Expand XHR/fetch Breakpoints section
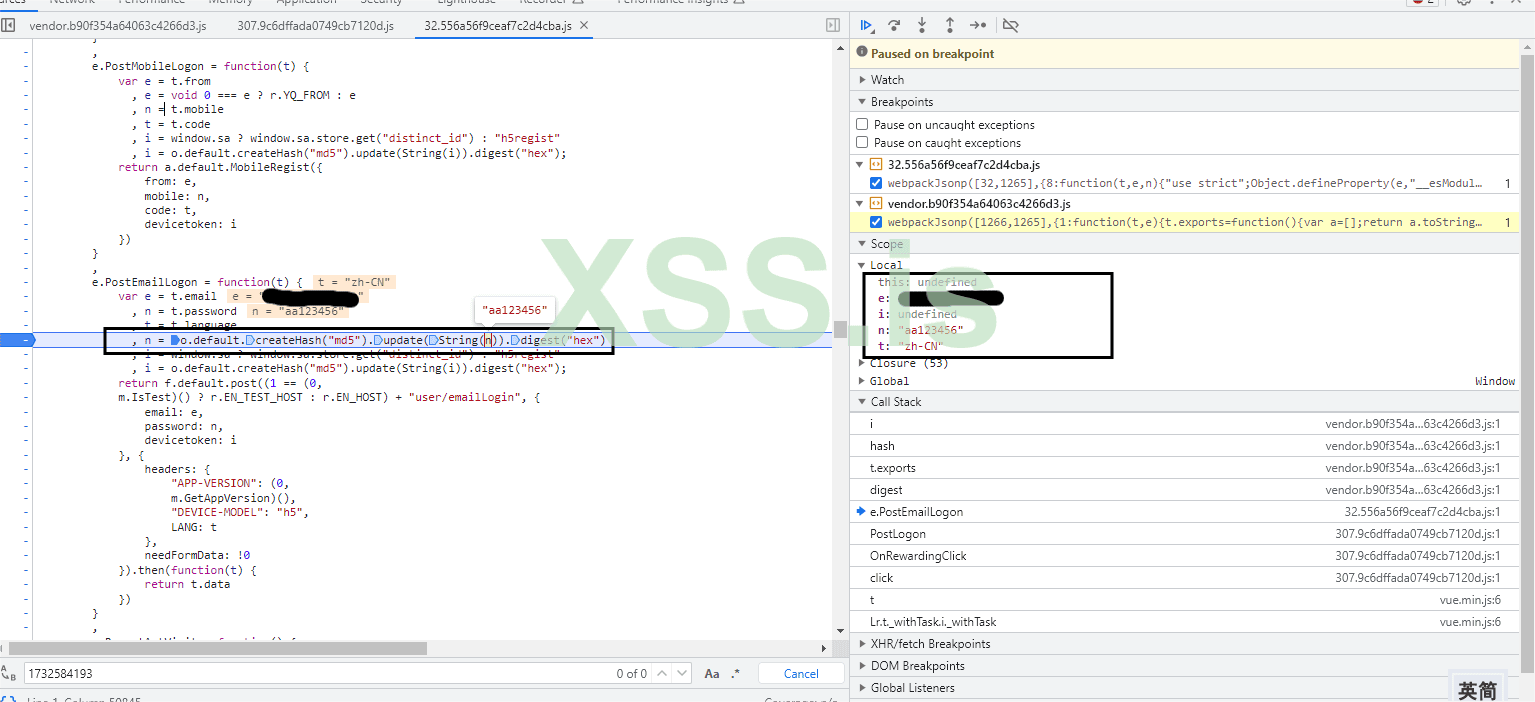The image size is (1535, 702). (862, 644)
